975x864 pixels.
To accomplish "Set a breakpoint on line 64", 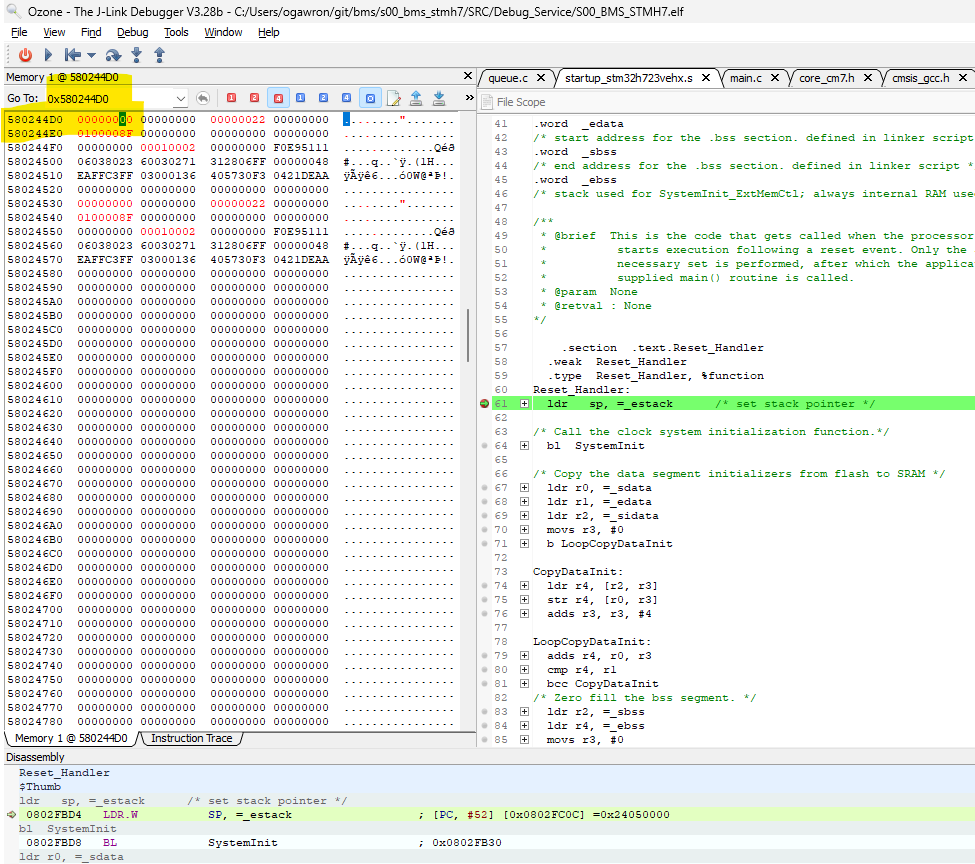I will (484, 446).
